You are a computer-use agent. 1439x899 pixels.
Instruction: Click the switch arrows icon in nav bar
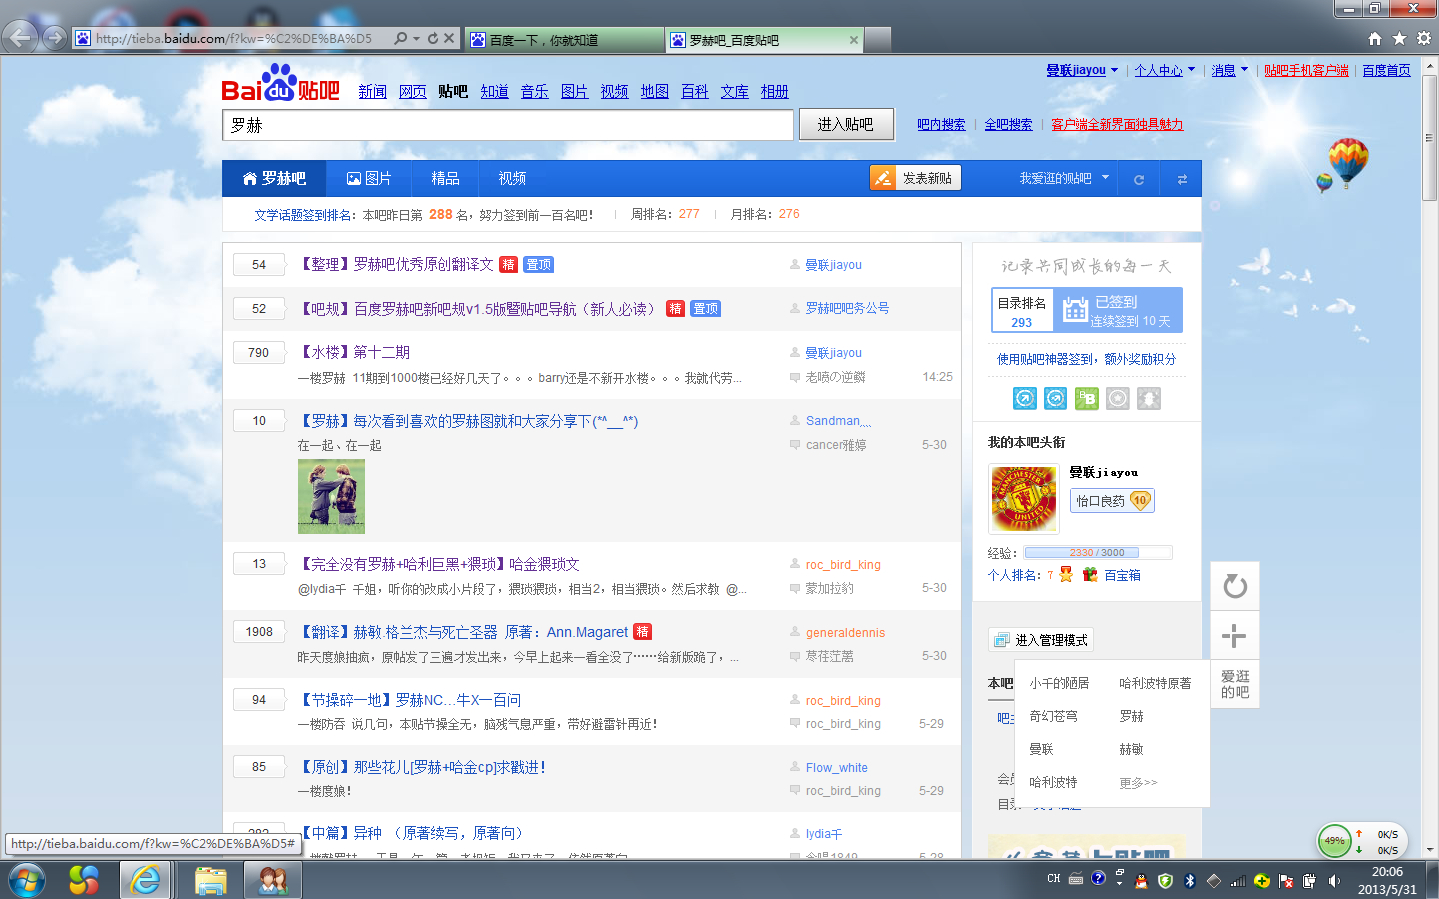point(1182,179)
